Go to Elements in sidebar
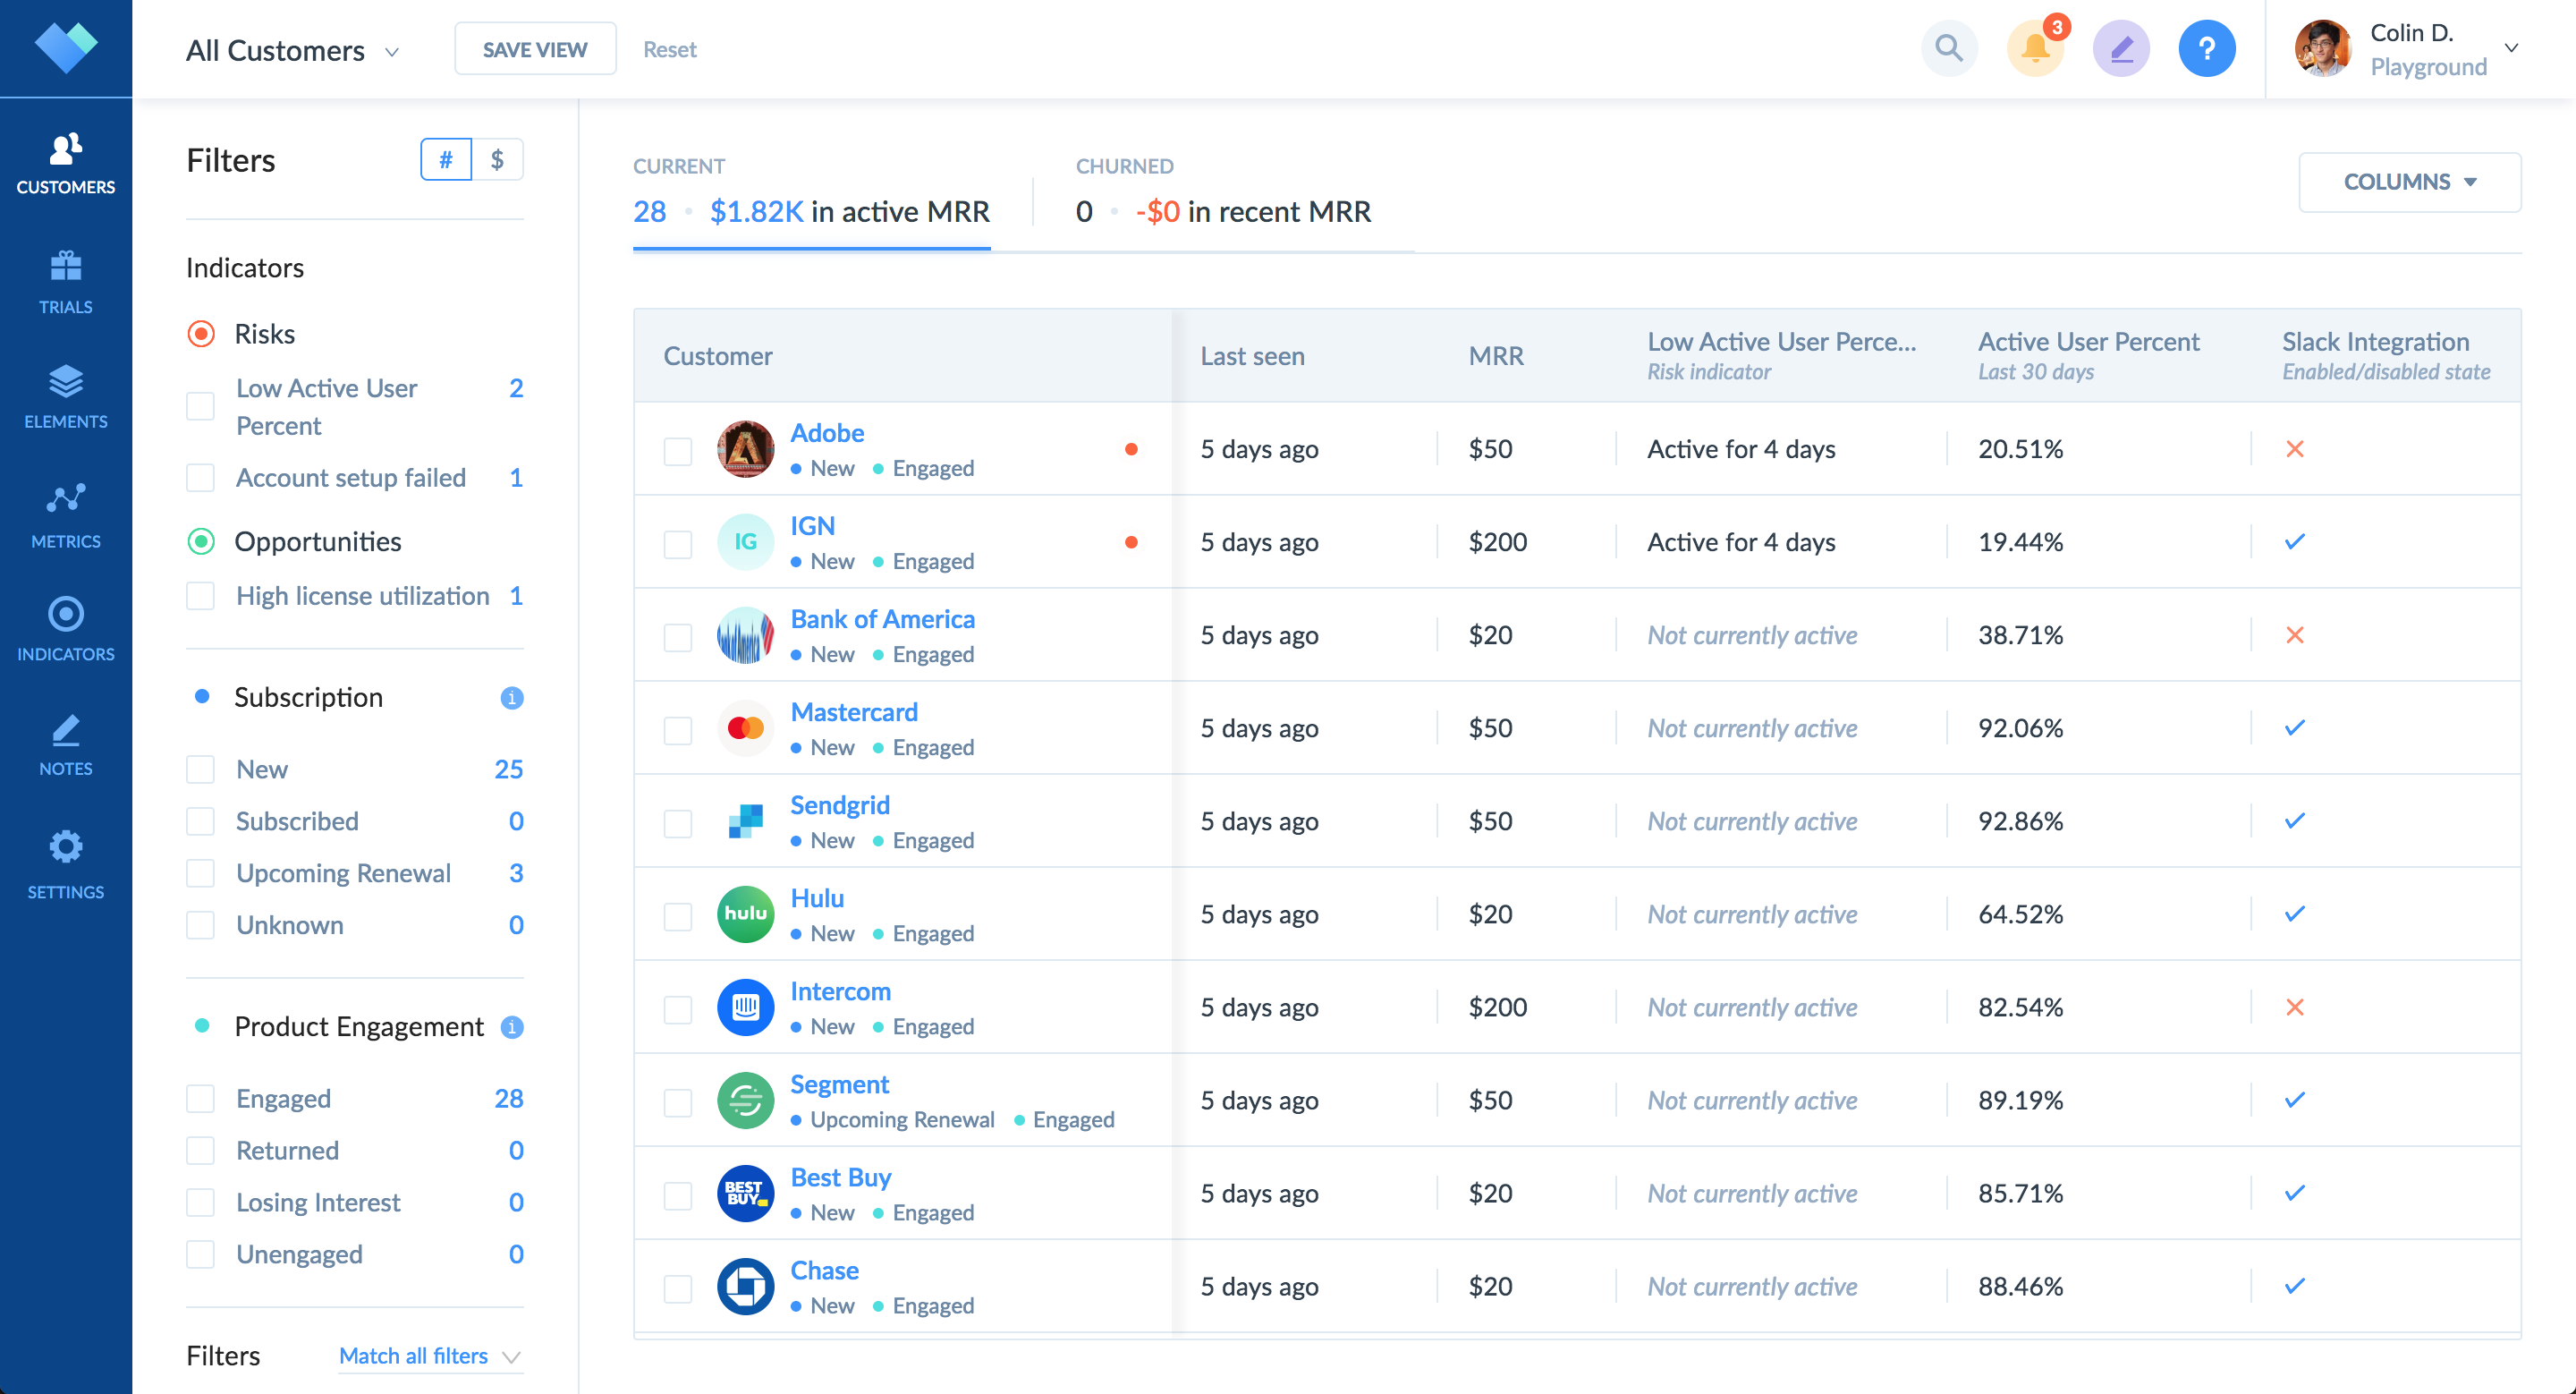2576x1394 pixels. (65, 396)
